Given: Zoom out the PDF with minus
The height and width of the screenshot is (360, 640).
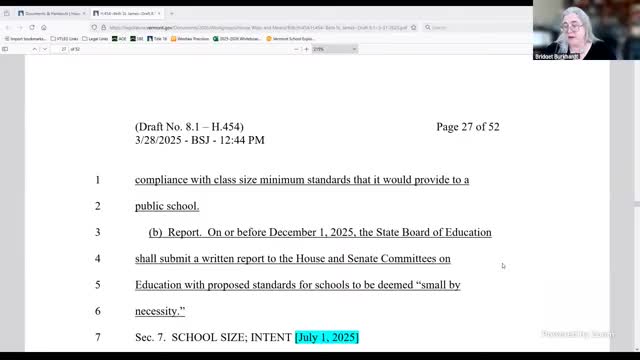Looking at the screenshot, I should coord(296,49).
